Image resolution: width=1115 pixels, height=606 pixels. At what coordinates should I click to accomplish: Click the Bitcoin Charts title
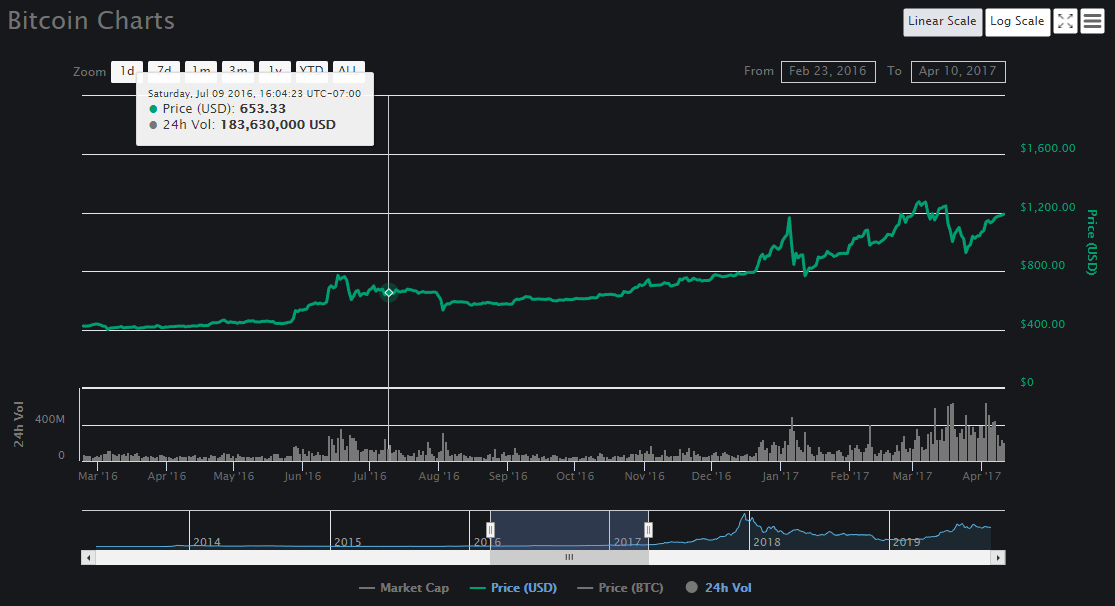pos(91,21)
